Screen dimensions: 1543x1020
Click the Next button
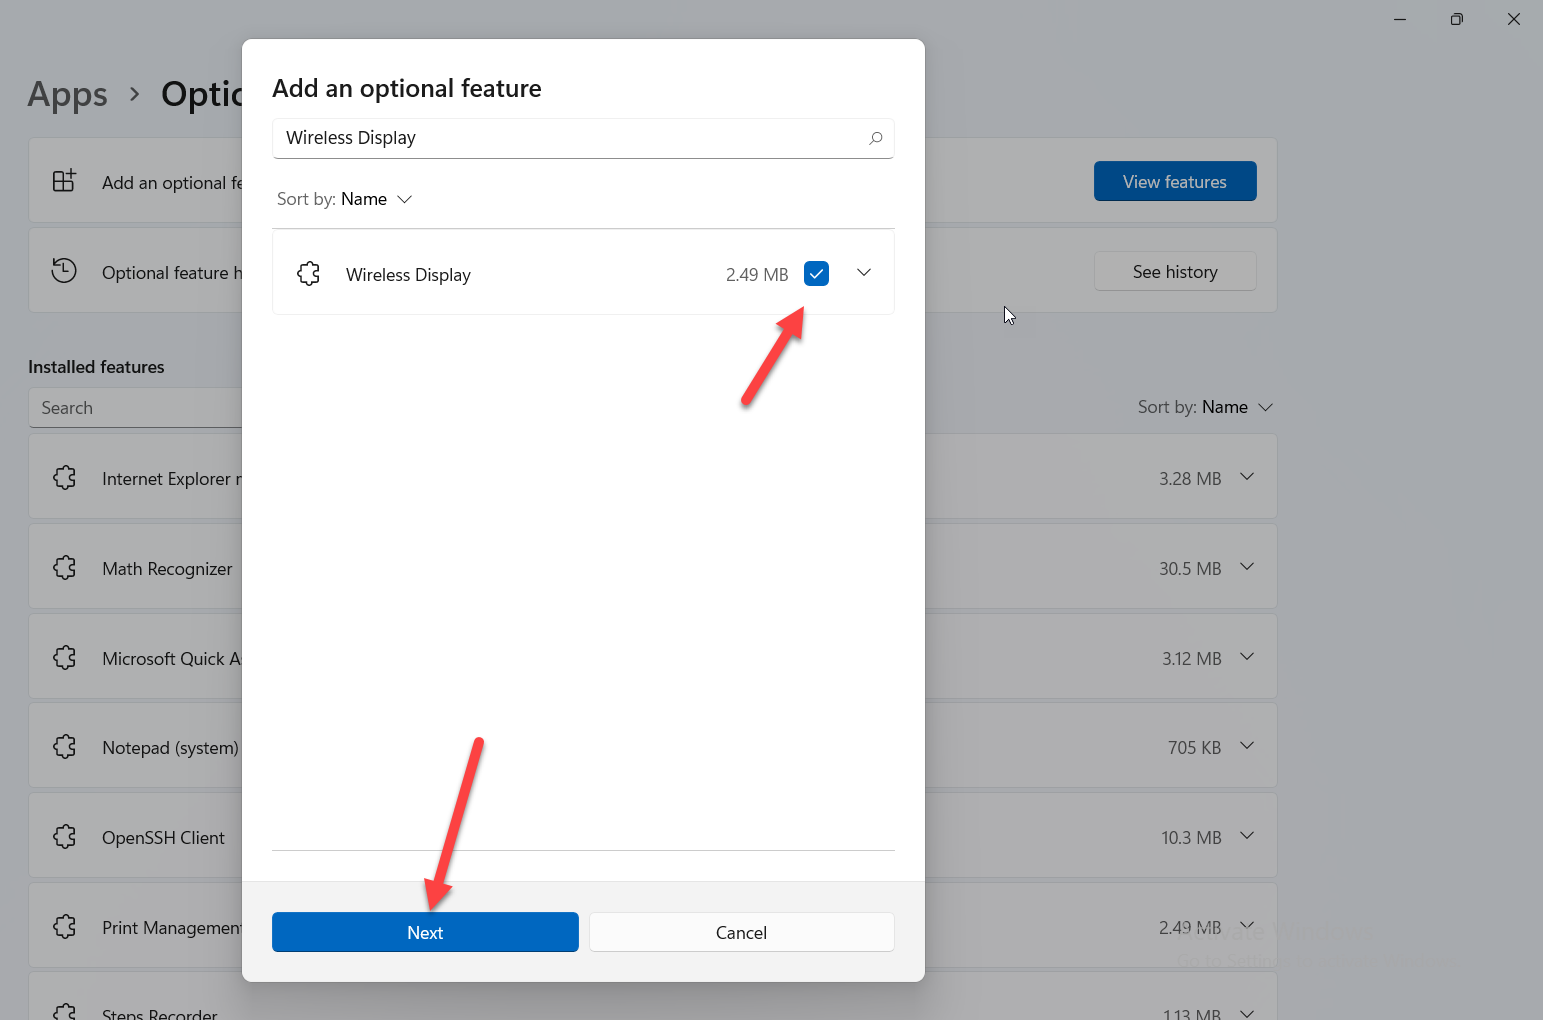tap(425, 932)
